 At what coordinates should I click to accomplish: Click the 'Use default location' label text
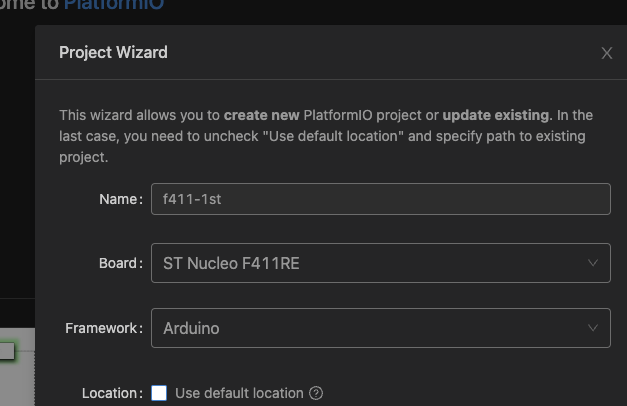(x=239, y=393)
